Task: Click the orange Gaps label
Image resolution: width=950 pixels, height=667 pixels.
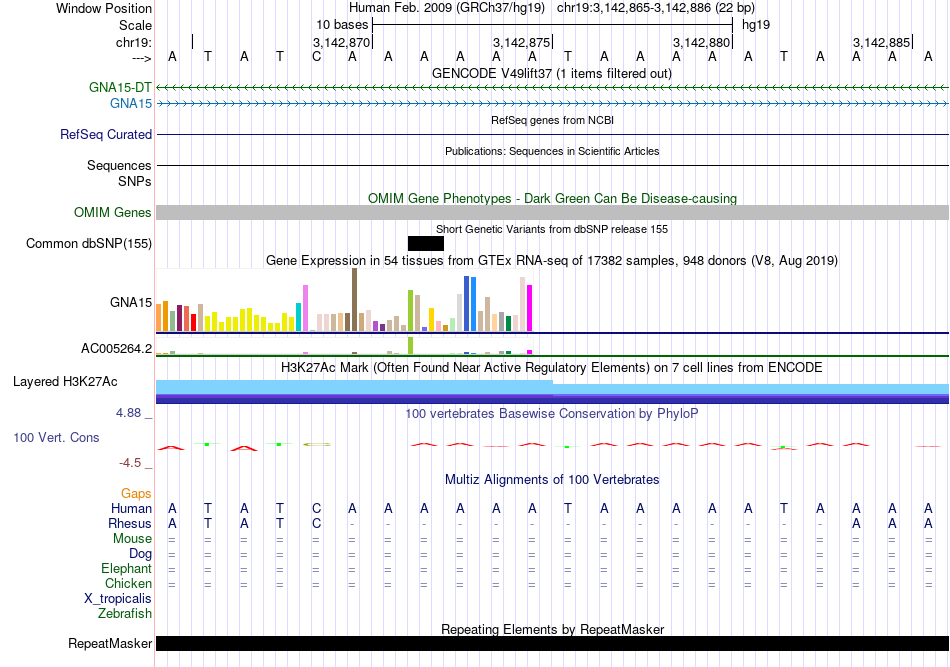Action: [136, 494]
